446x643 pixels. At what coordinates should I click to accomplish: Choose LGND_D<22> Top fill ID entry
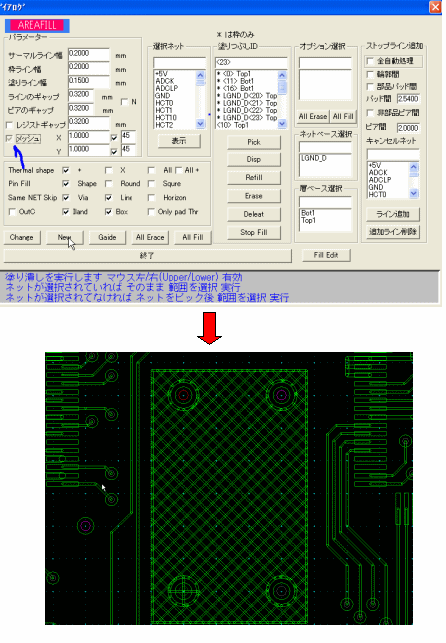tap(247, 110)
